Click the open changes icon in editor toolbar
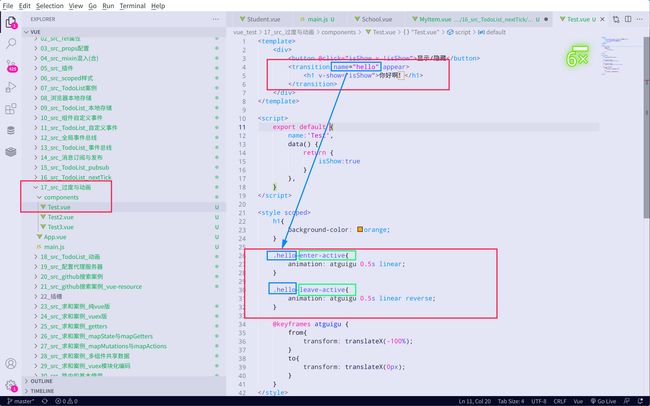 (x=616, y=19)
